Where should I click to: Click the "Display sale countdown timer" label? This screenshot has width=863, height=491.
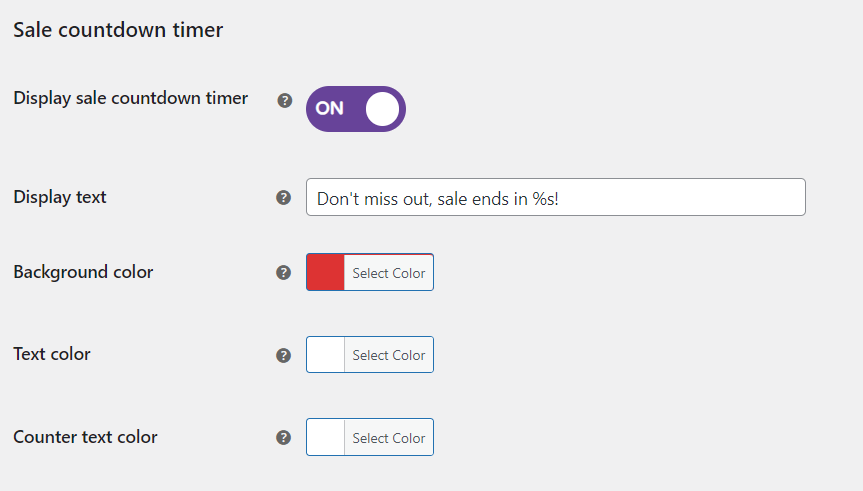coord(131,98)
